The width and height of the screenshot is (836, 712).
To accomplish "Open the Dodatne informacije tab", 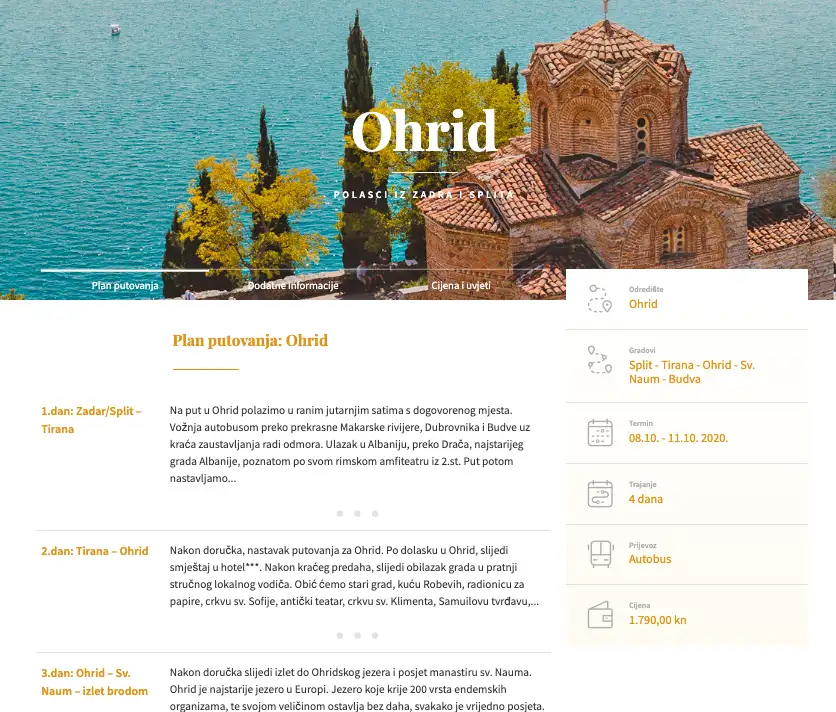I will click(x=293, y=285).
